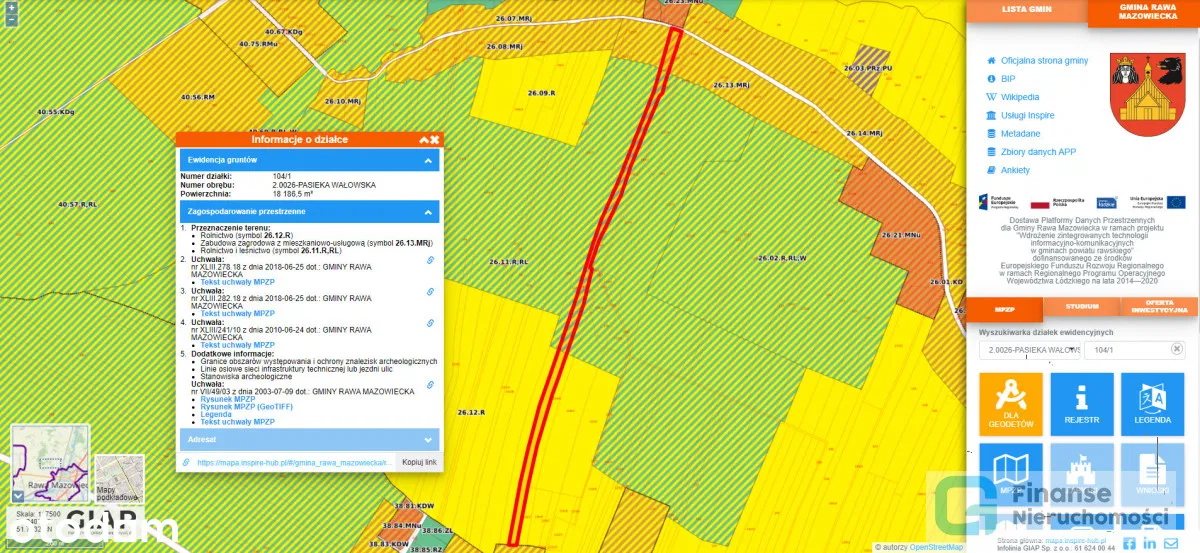Collapse the Zagospodarowanie przestrzenne section
Image resolution: width=1200 pixels, height=553 pixels.
[428, 212]
